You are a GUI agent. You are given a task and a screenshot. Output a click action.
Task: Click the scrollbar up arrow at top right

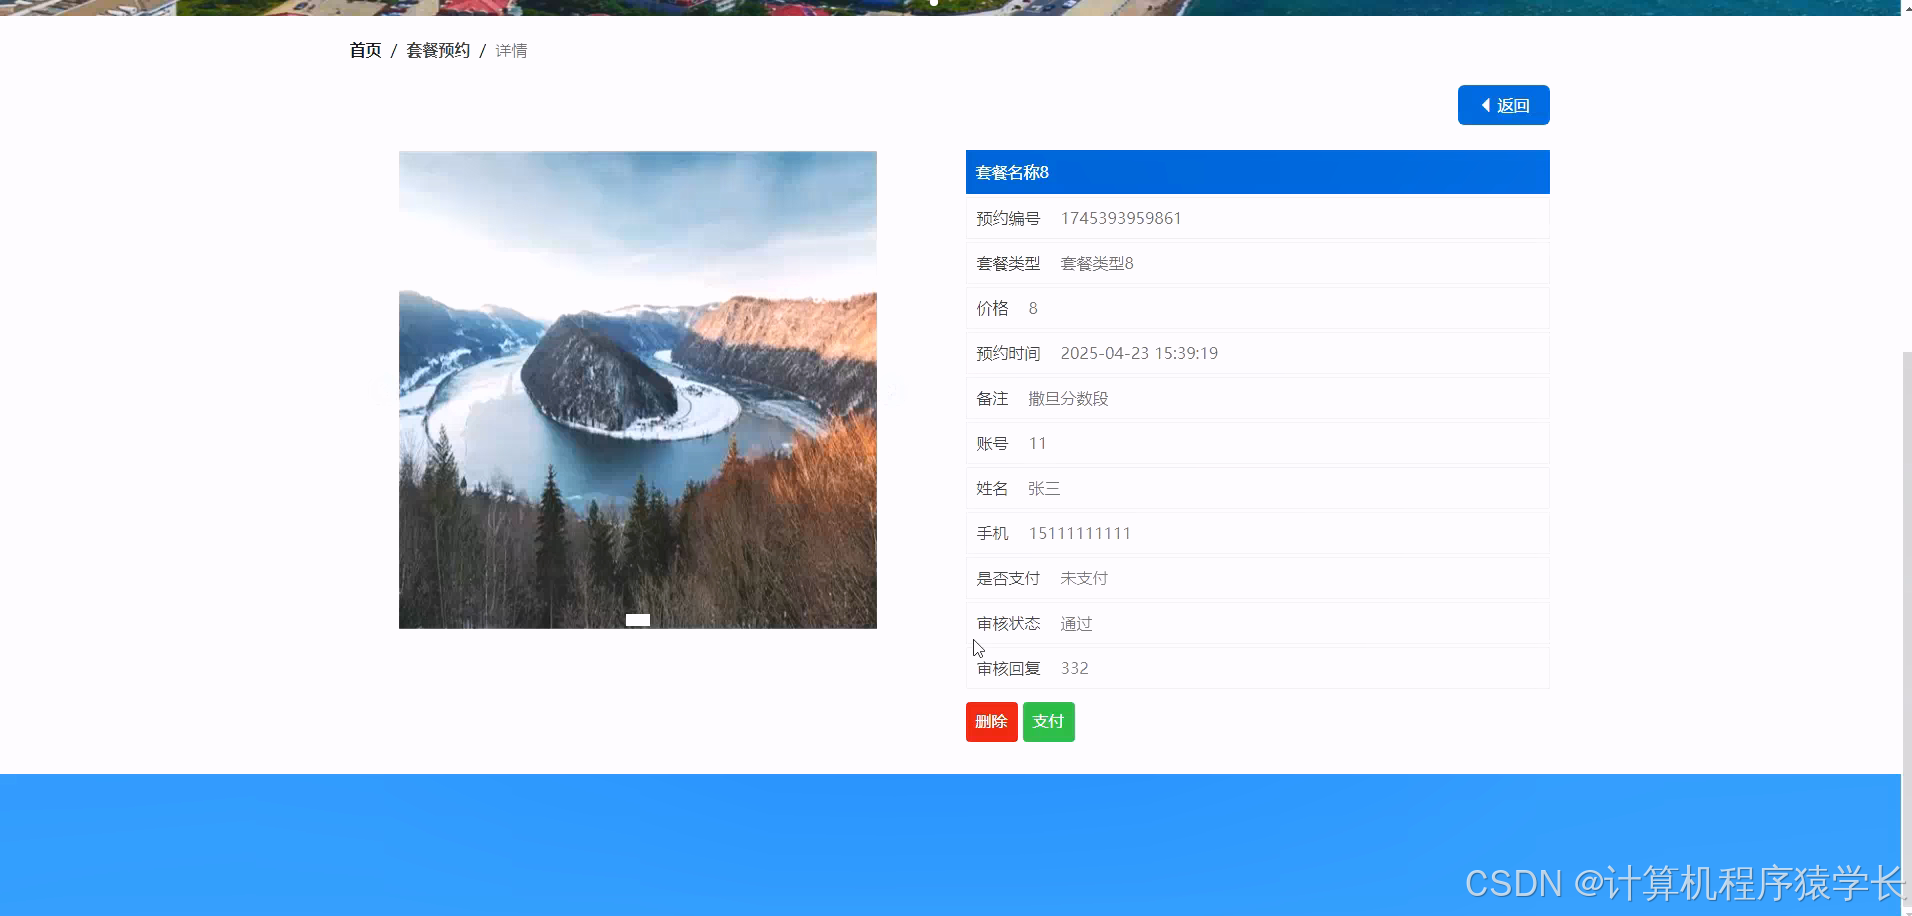pyautogui.click(x=1904, y=7)
